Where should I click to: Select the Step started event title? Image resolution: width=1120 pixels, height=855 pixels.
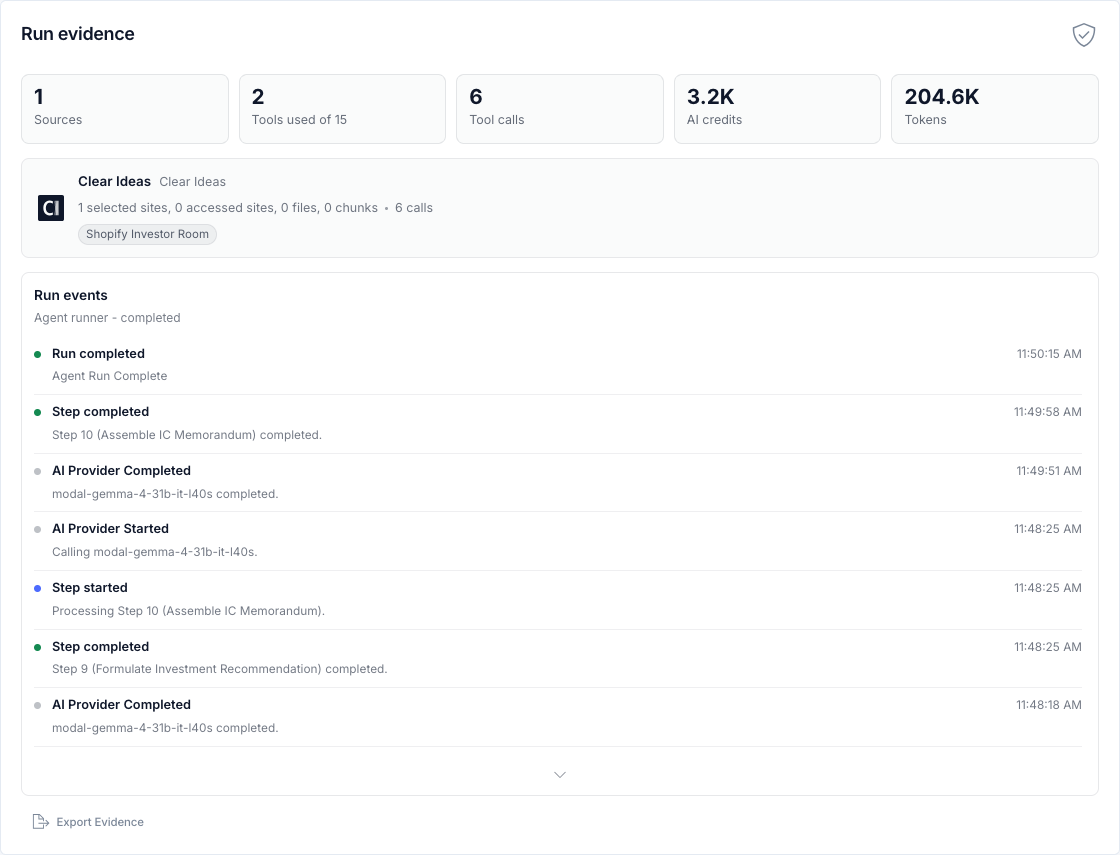click(x=90, y=588)
